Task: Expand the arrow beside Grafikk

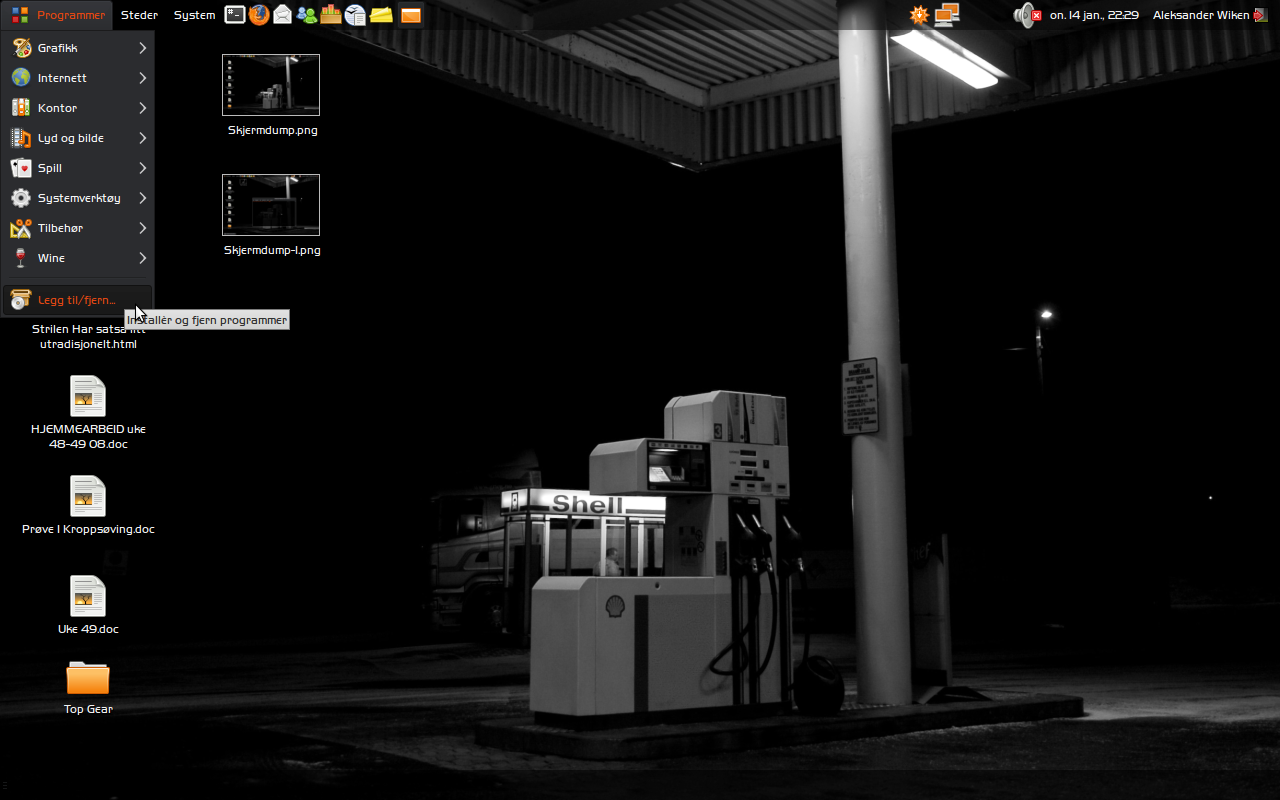Action: click(x=143, y=48)
